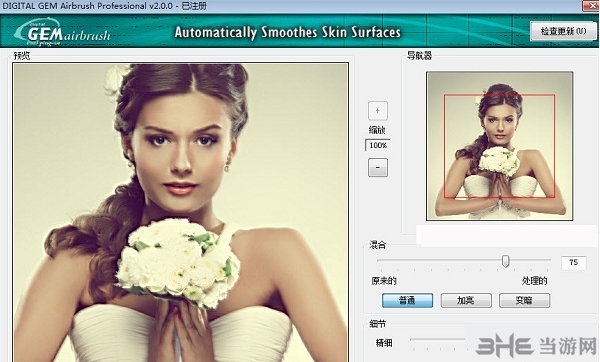Click the blend slider handle

[x=505, y=261]
